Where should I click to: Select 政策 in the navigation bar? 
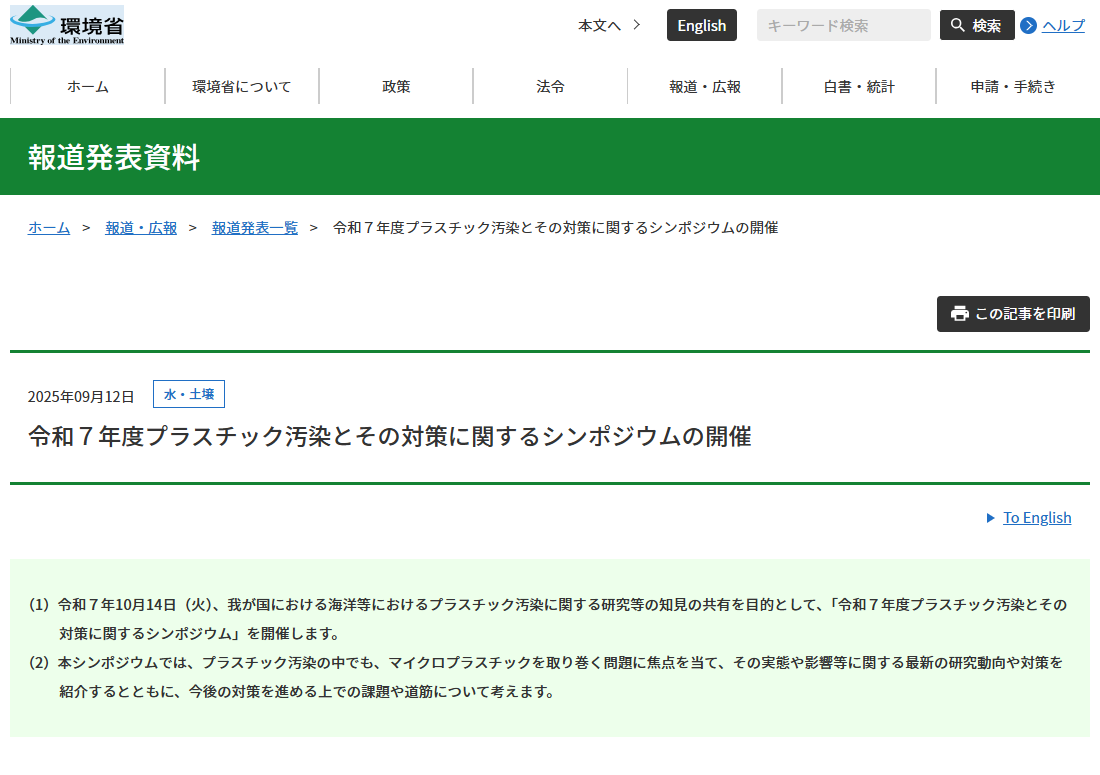(396, 86)
